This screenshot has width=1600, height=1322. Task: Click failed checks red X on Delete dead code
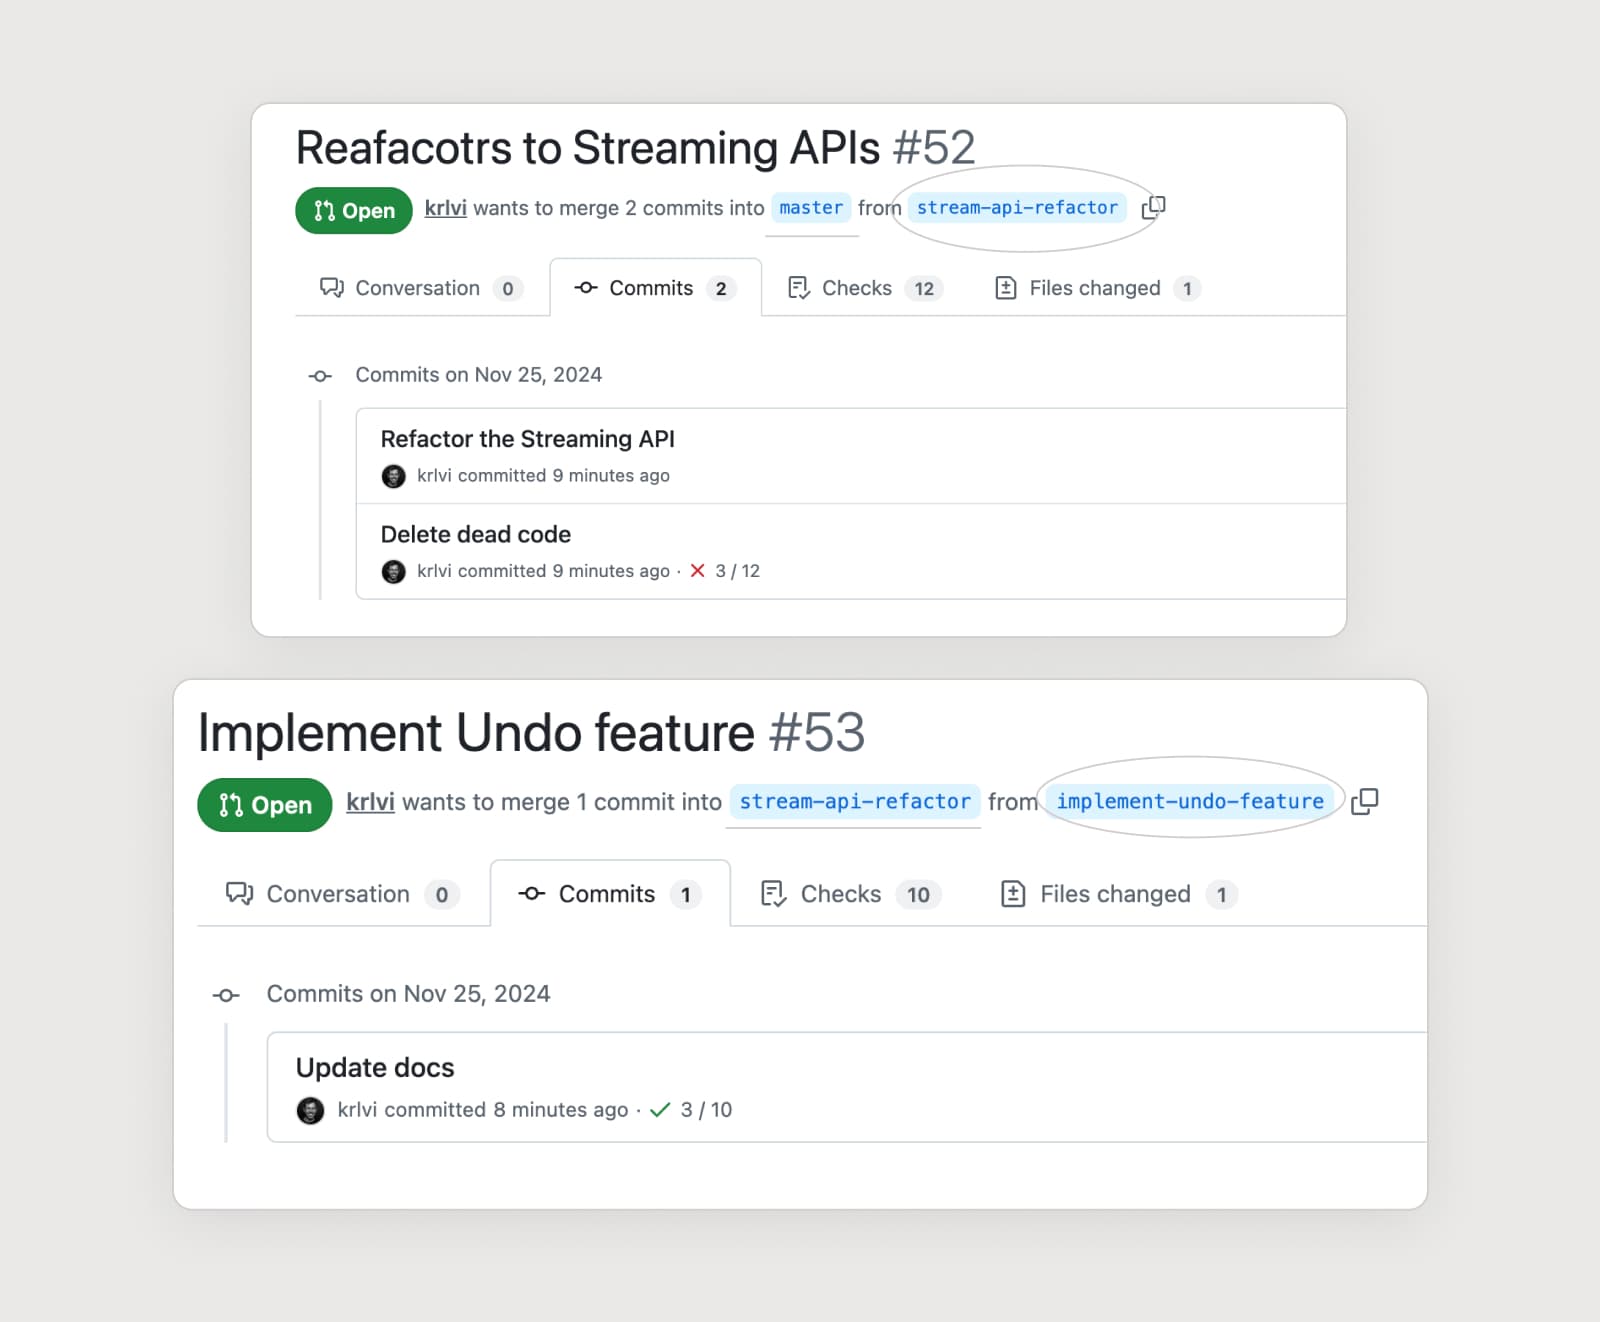(698, 571)
